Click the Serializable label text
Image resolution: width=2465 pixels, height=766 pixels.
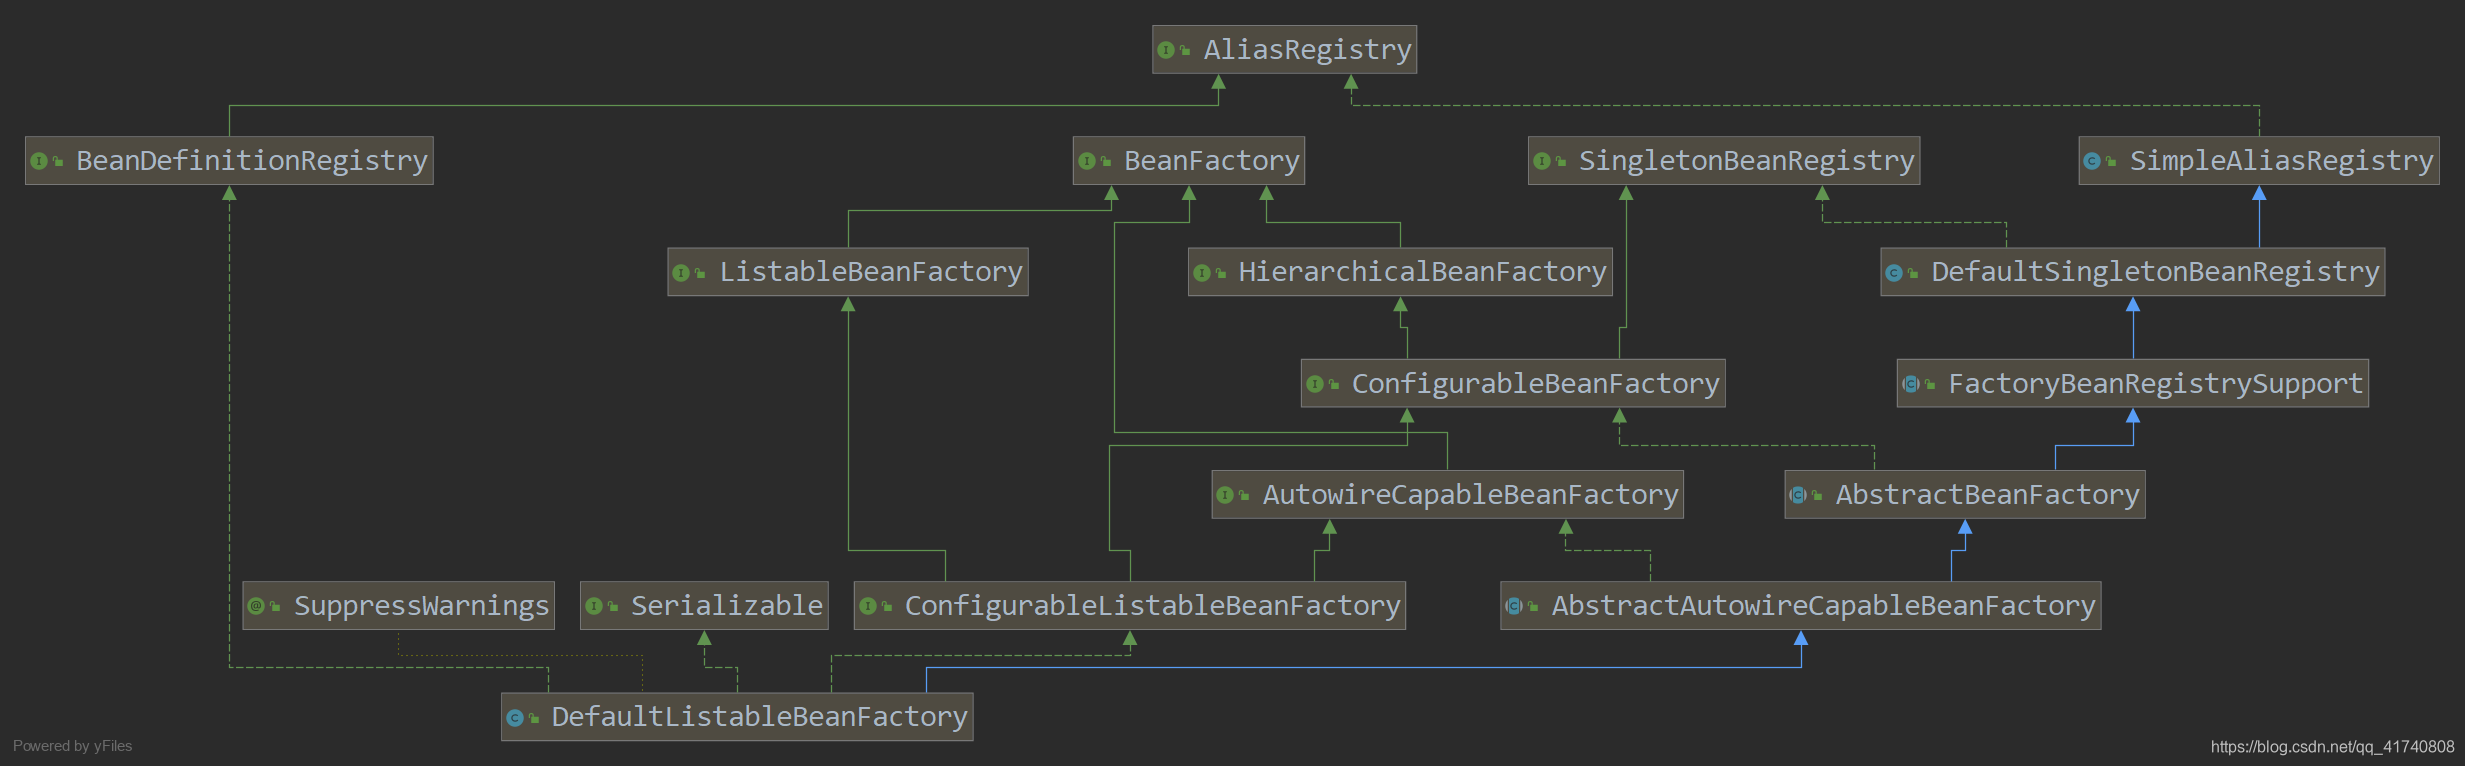(727, 606)
